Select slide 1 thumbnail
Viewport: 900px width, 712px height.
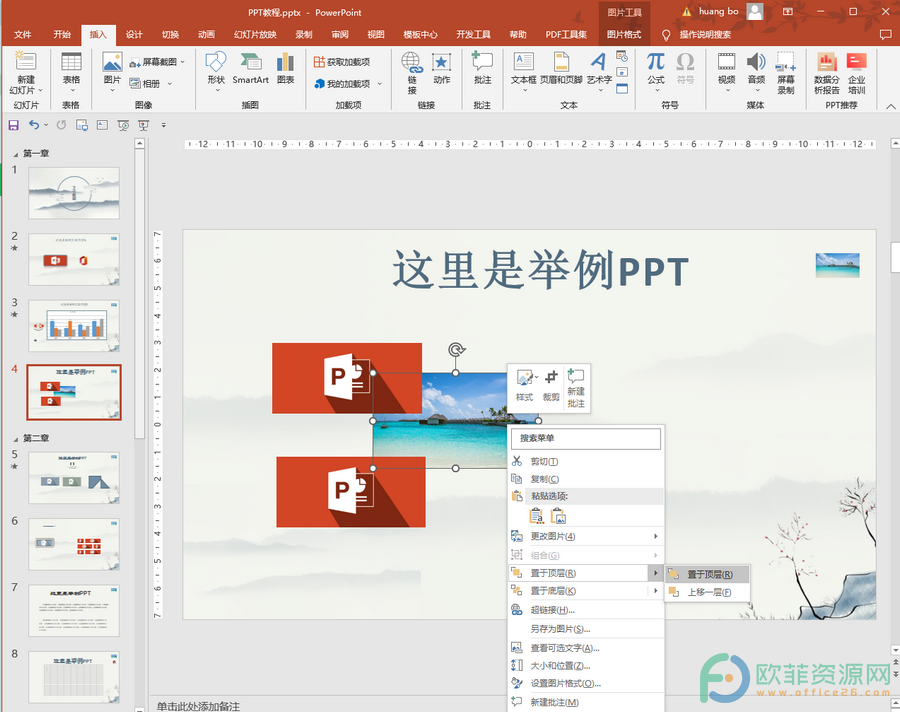coord(74,193)
